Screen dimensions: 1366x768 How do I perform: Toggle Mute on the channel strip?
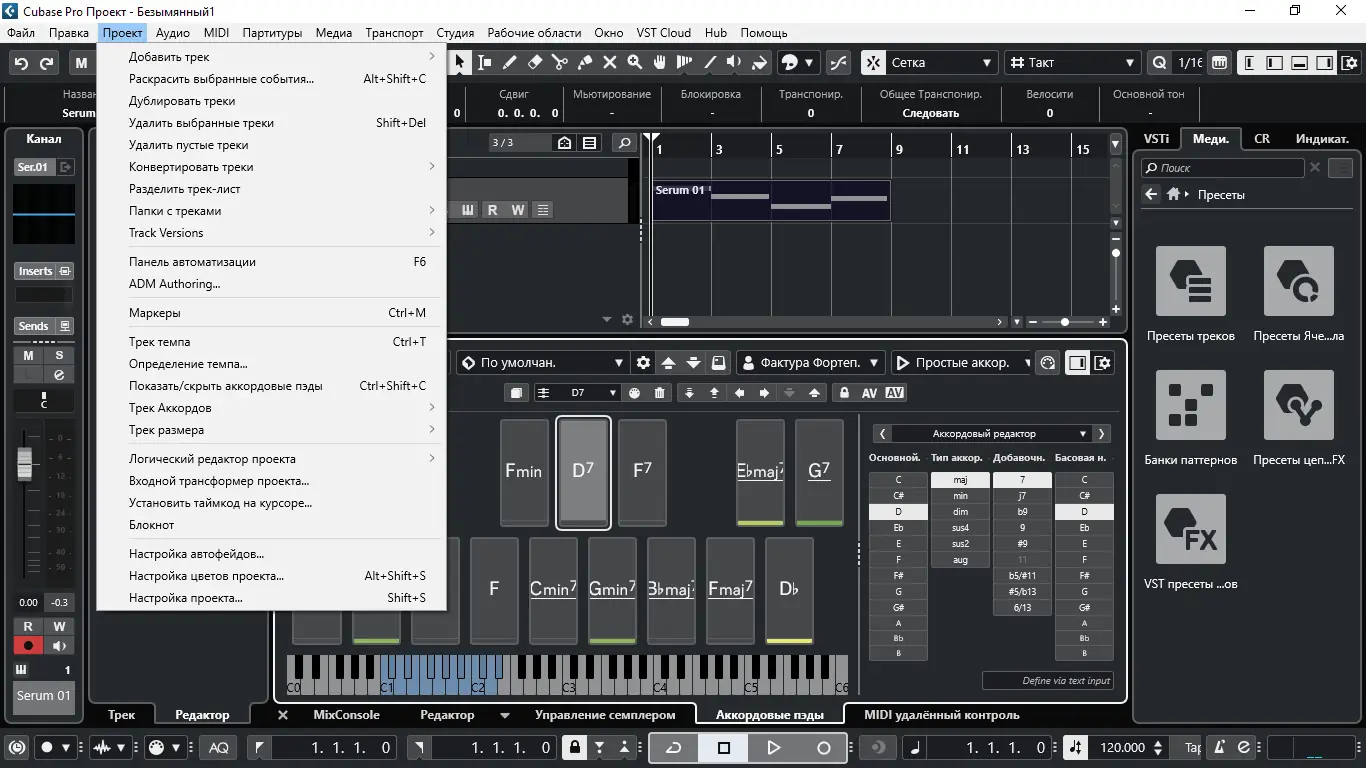(28, 355)
